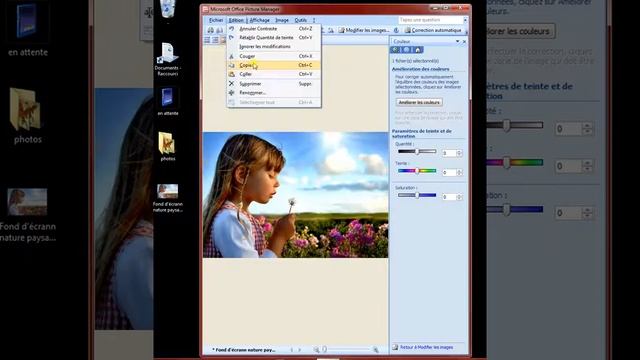This screenshot has height=360, width=640.
Task: Click the filmstrip view icon in view toolbar
Action: (215, 40)
